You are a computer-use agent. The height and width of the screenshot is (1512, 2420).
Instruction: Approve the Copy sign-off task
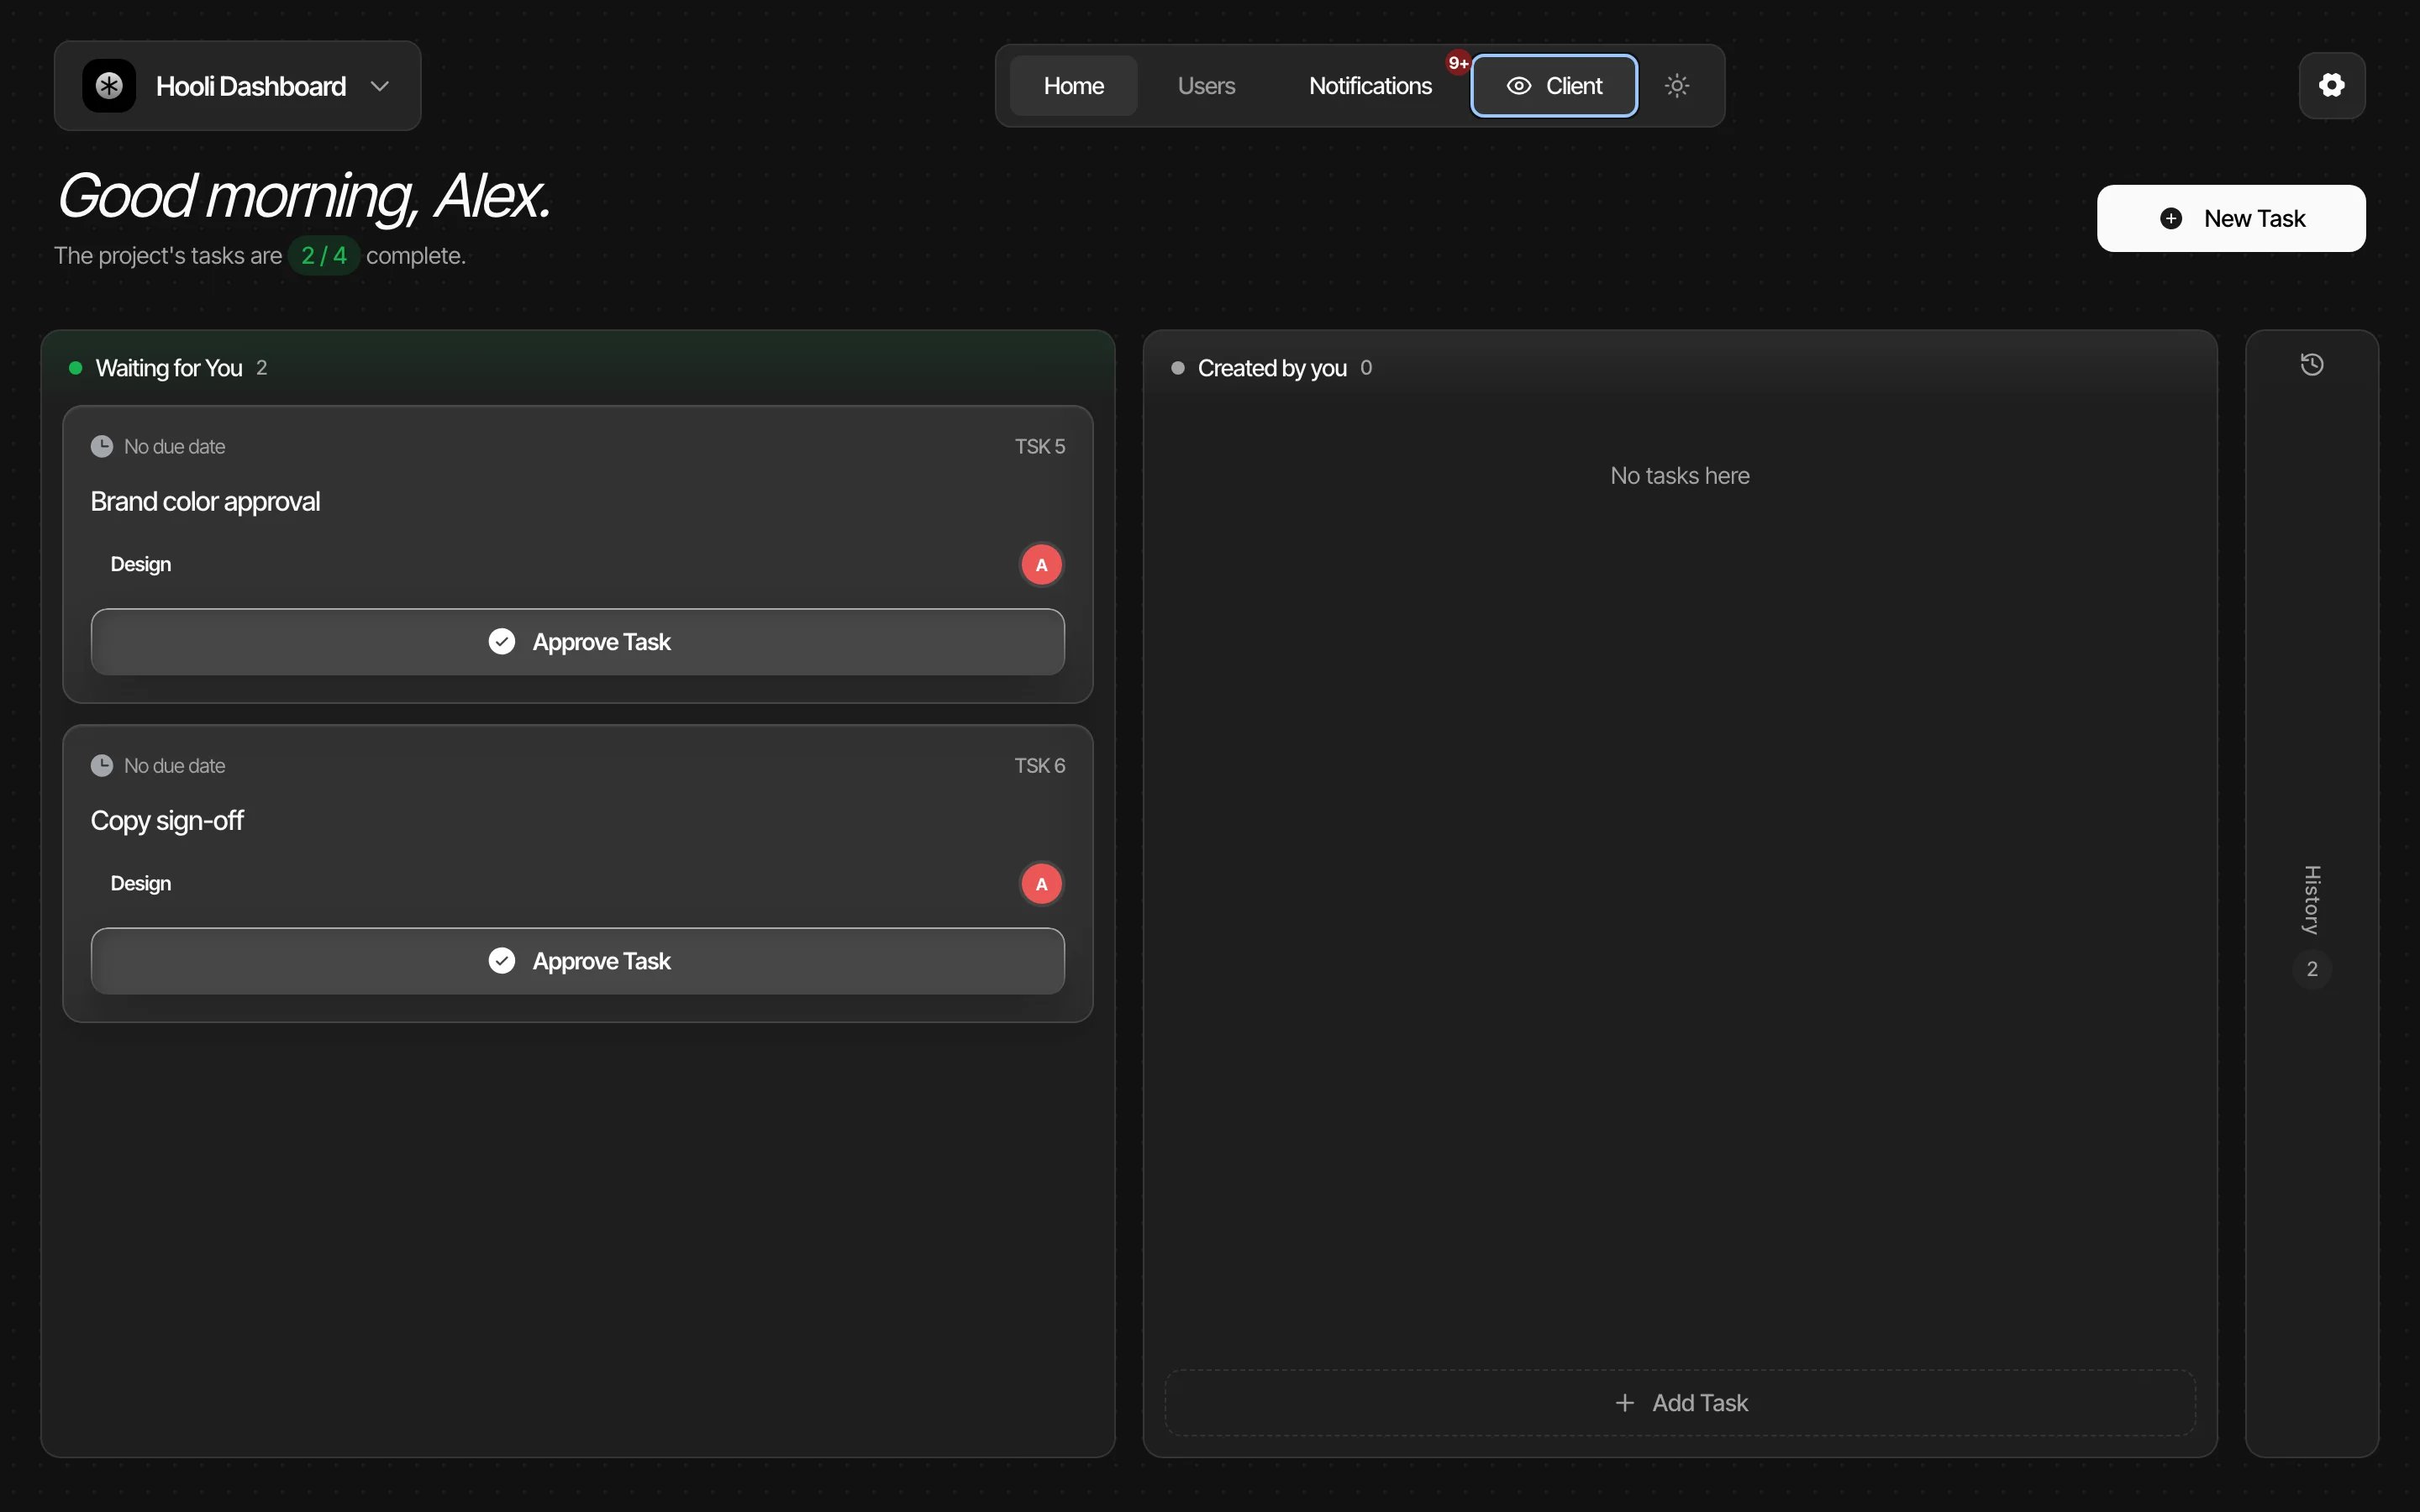click(x=578, y=961)
